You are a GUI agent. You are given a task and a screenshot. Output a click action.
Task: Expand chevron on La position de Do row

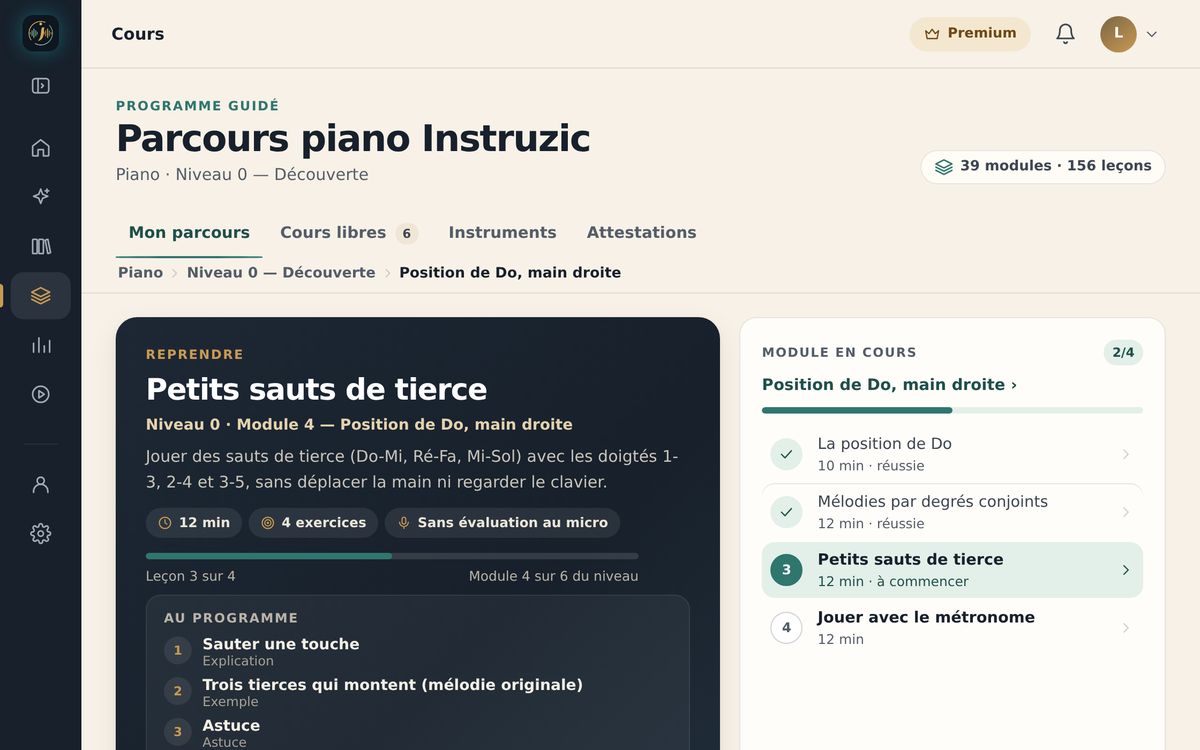1125,454
